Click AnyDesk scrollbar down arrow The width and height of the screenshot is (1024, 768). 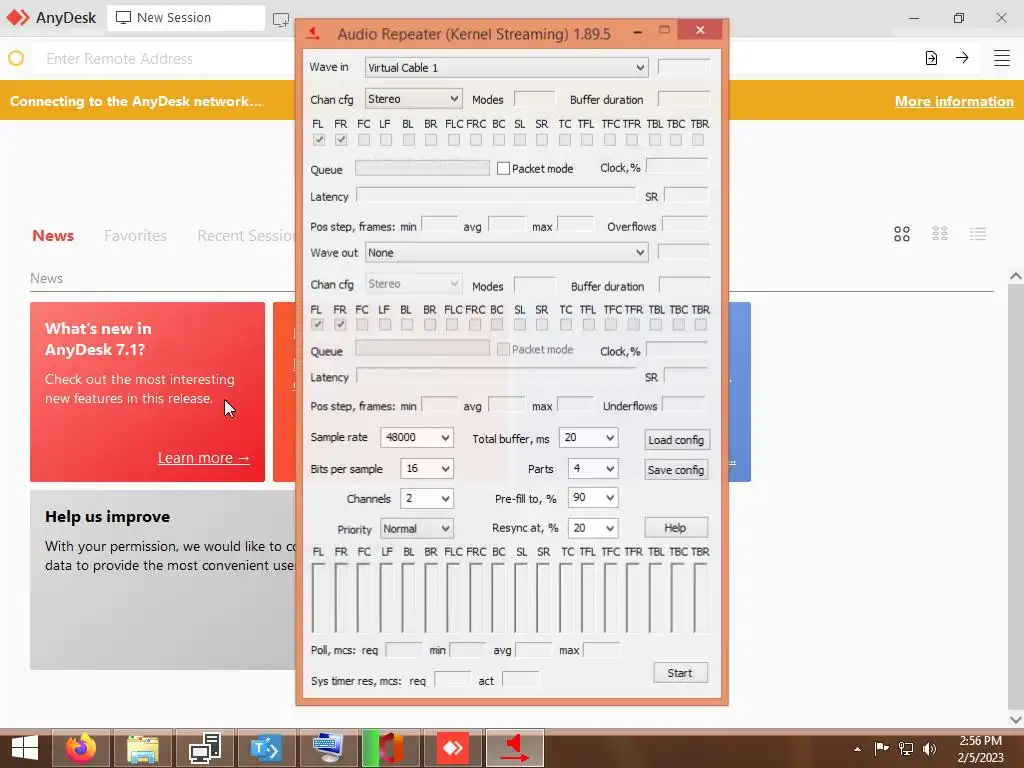point(1016,719)
